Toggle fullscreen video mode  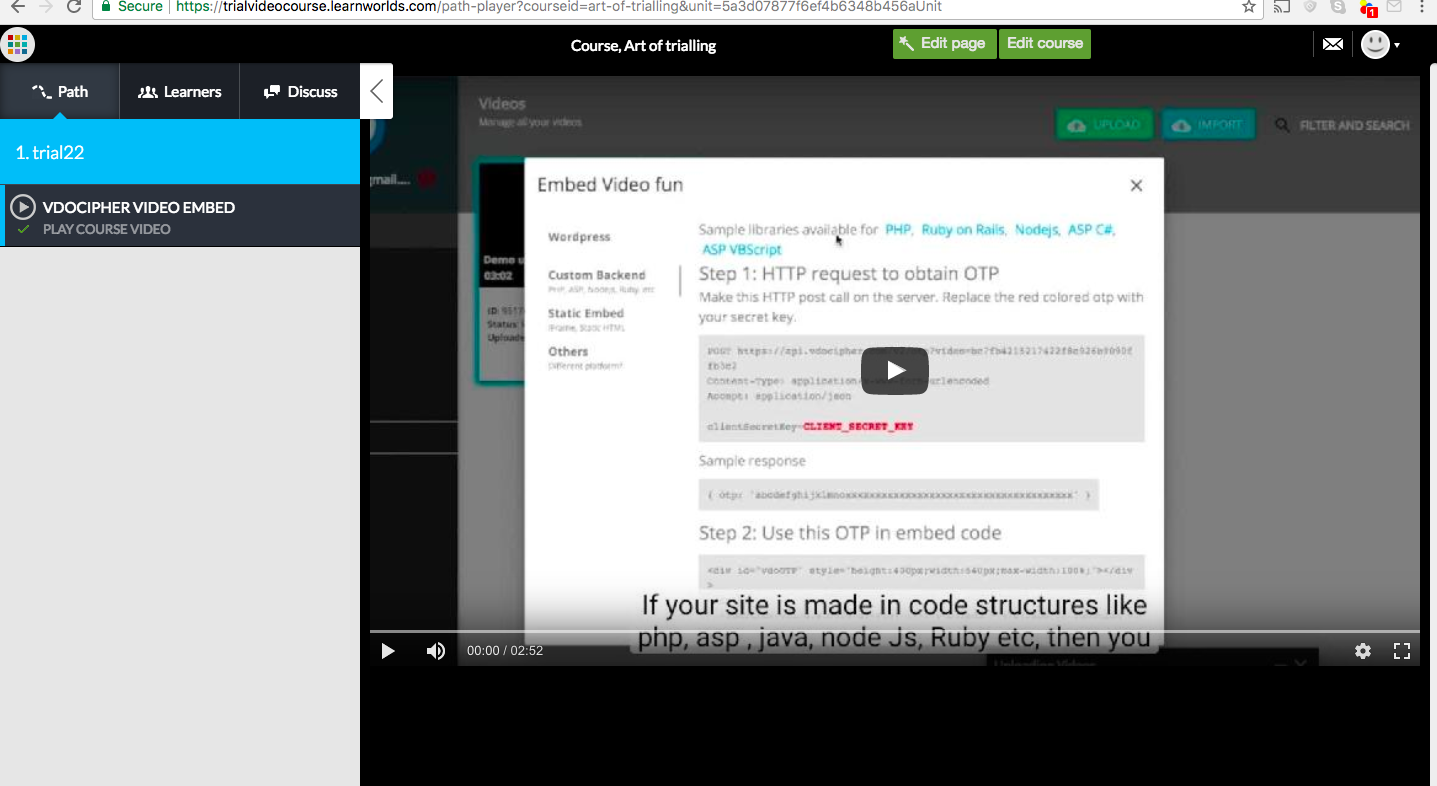coord(1402,651)
